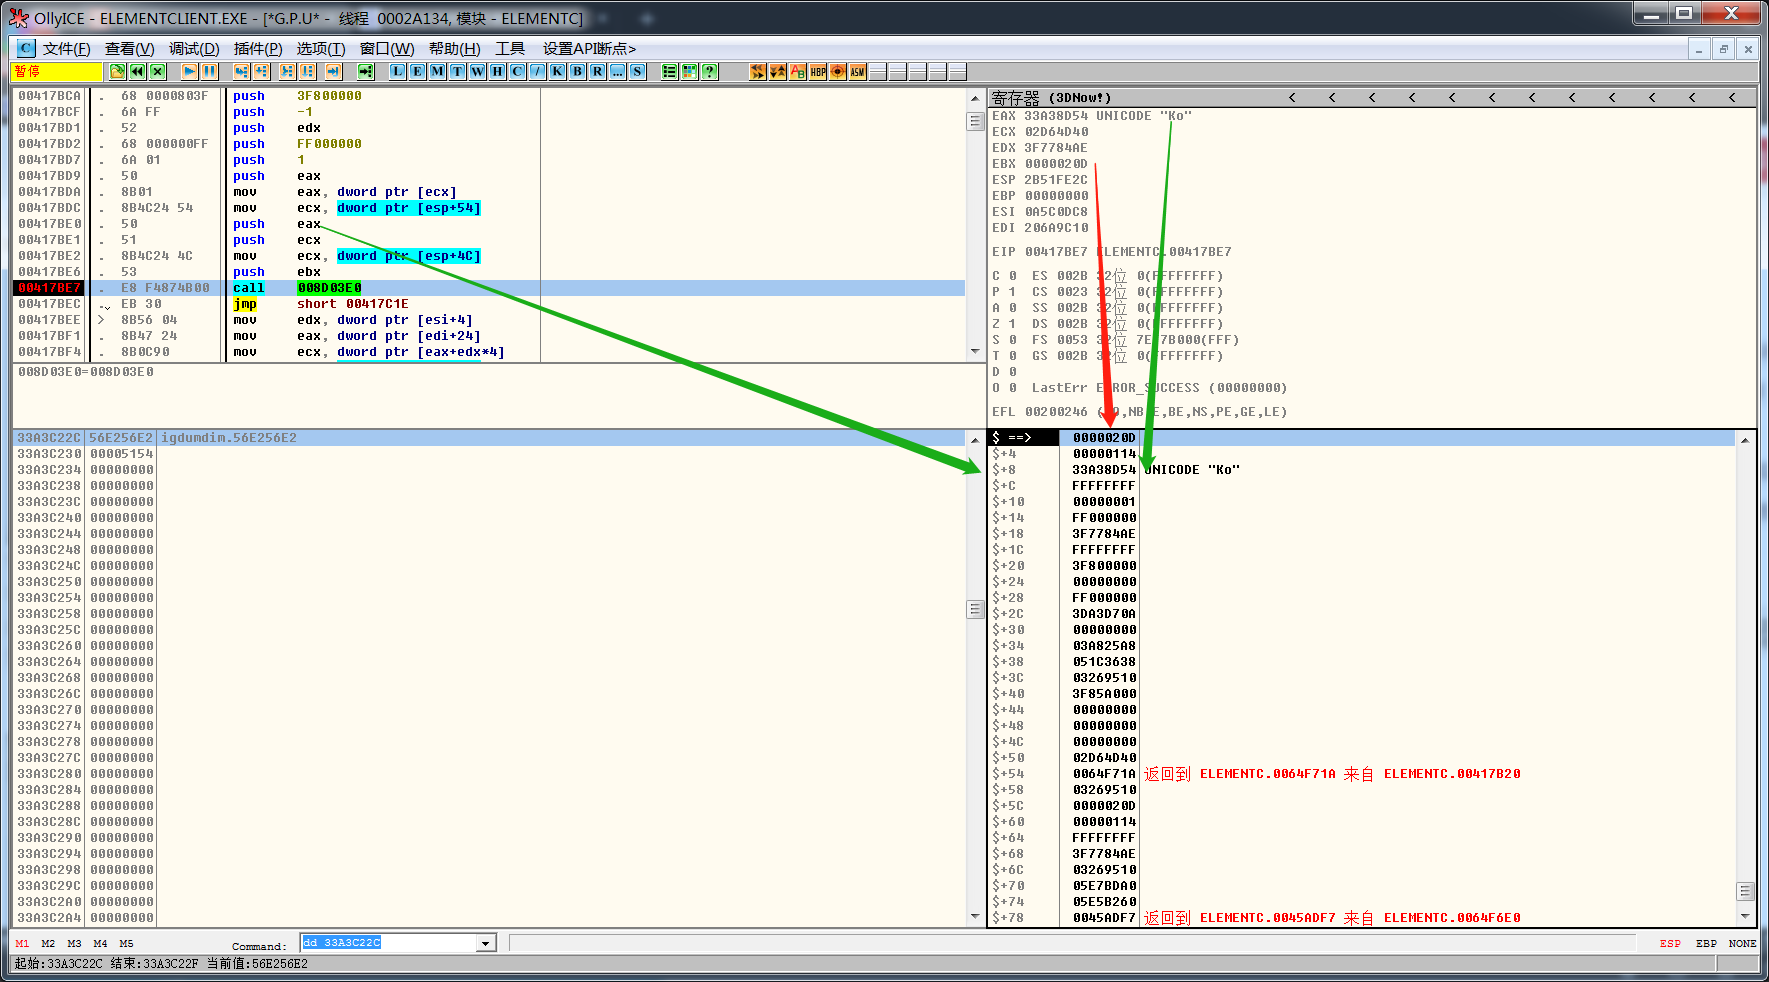Open the Log window with L button
1769x982 pixels.
click(398, 71)
